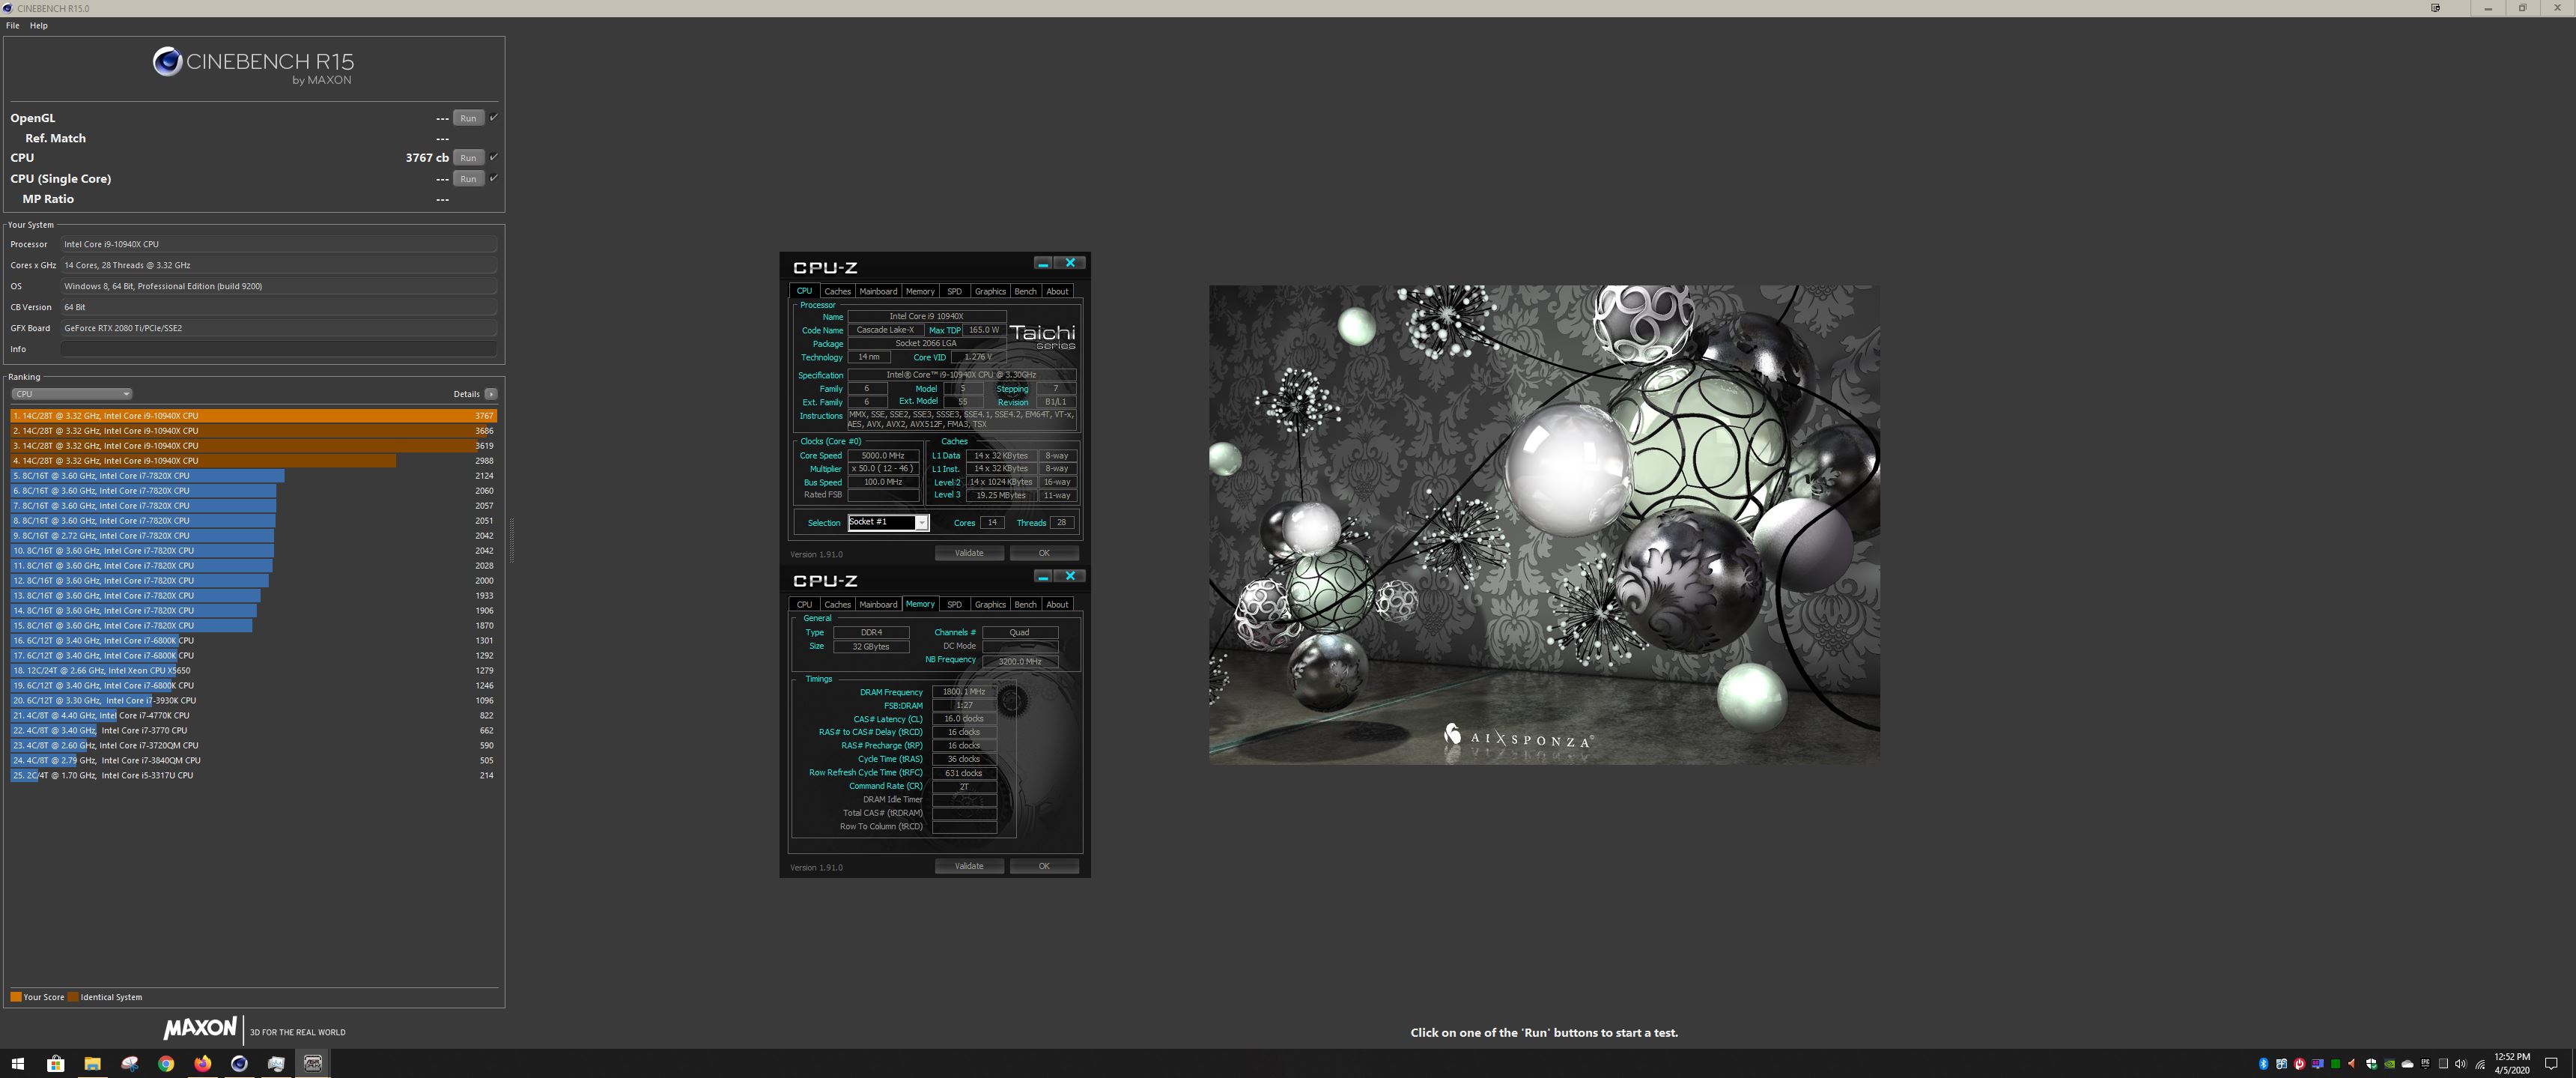Image resolution: width=2576 pixels, height=1078 pixels.
Task: Open SPD tab in upper CPU-Z window
Action: [x=954, y=291]
